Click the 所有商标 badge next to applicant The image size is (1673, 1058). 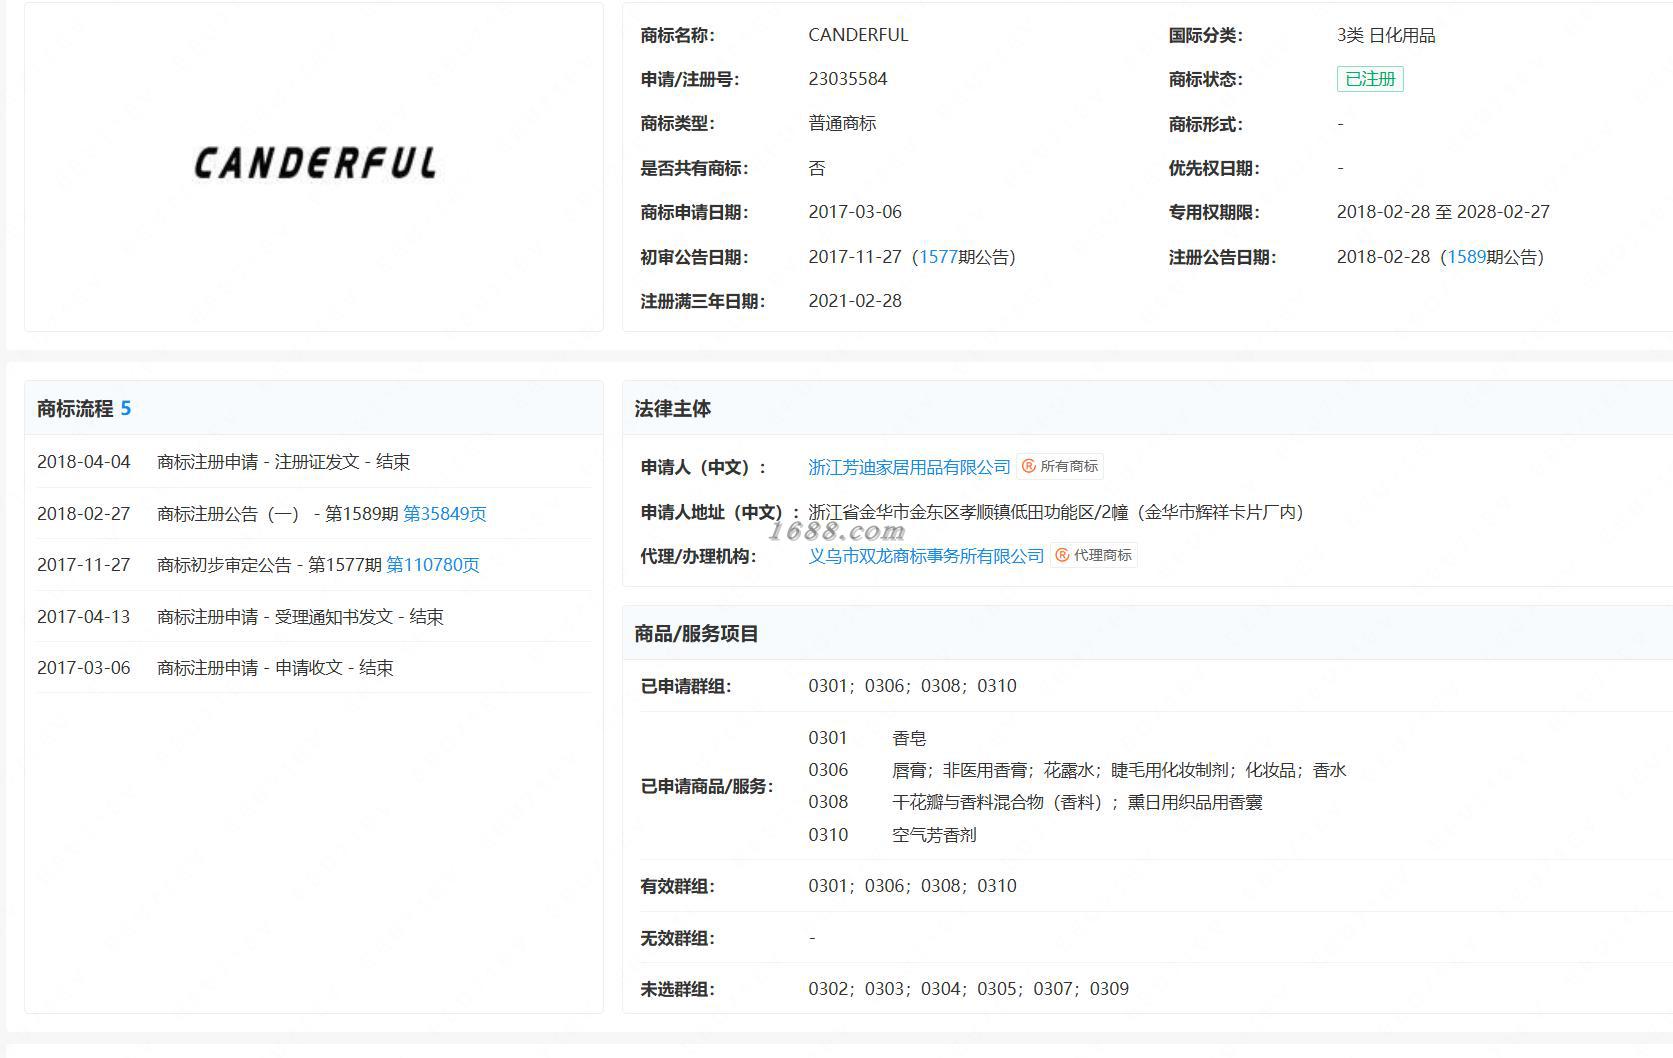coord(1060,466)
